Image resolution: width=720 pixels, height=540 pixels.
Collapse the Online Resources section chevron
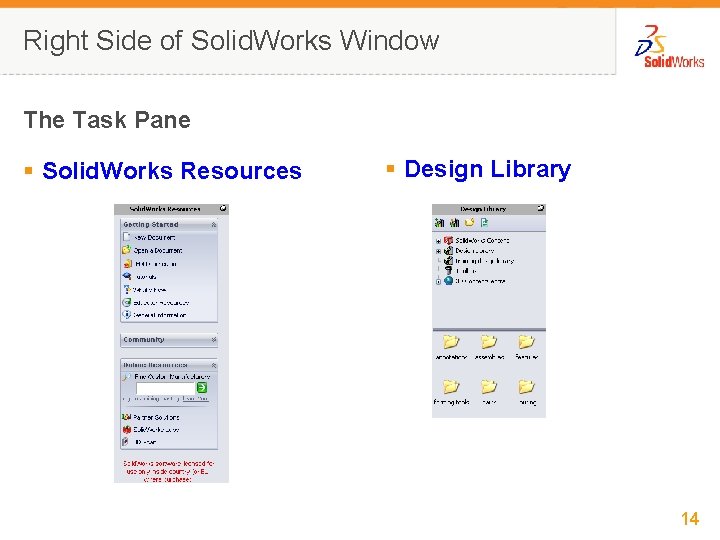coord(214,366)
